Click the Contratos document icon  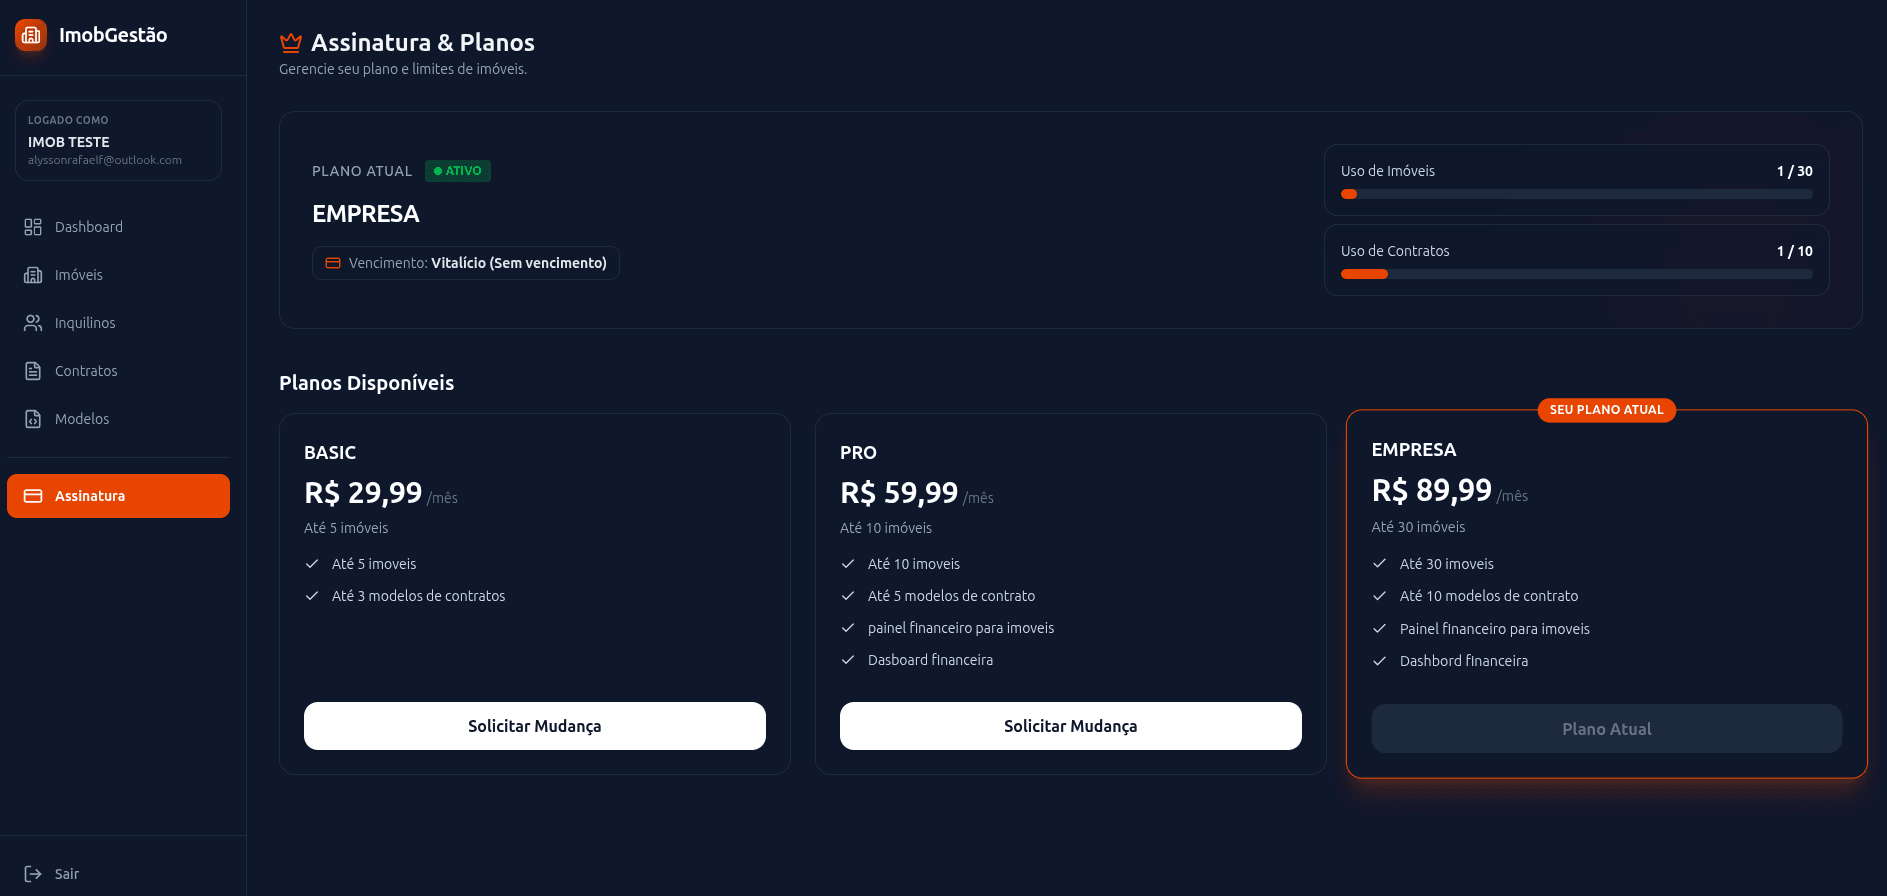[x=33, y=371]
